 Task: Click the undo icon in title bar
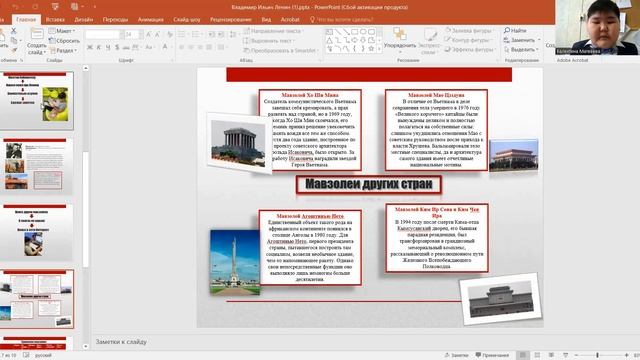(x=16, y=7)
